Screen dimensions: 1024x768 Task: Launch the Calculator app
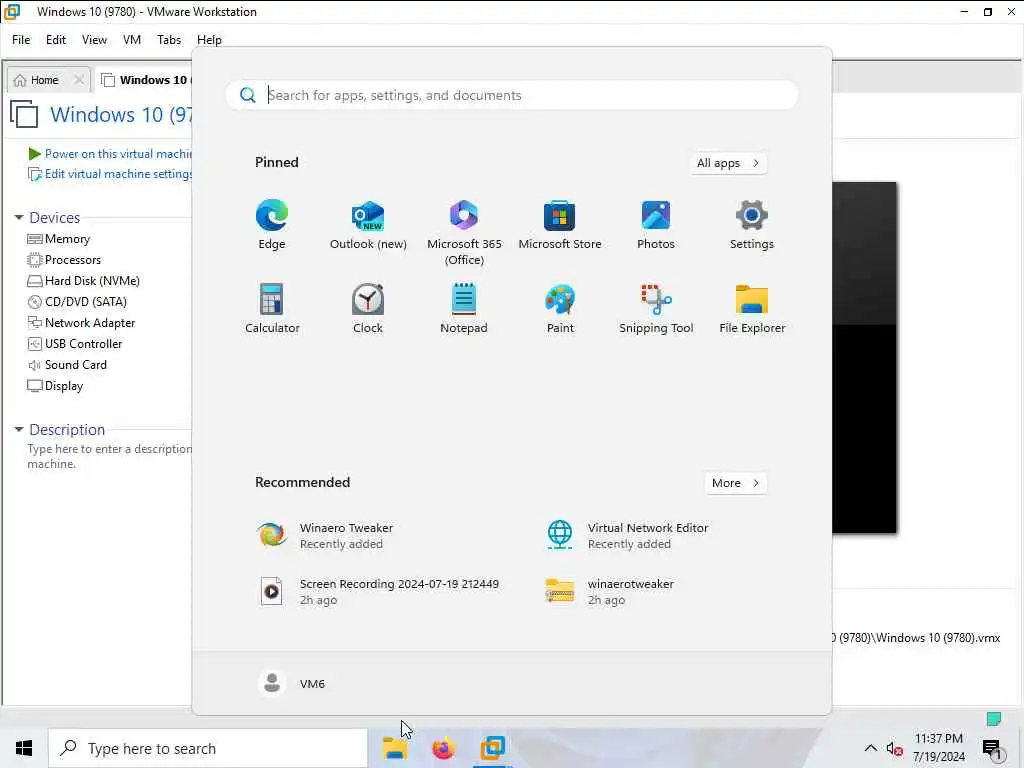272,308
